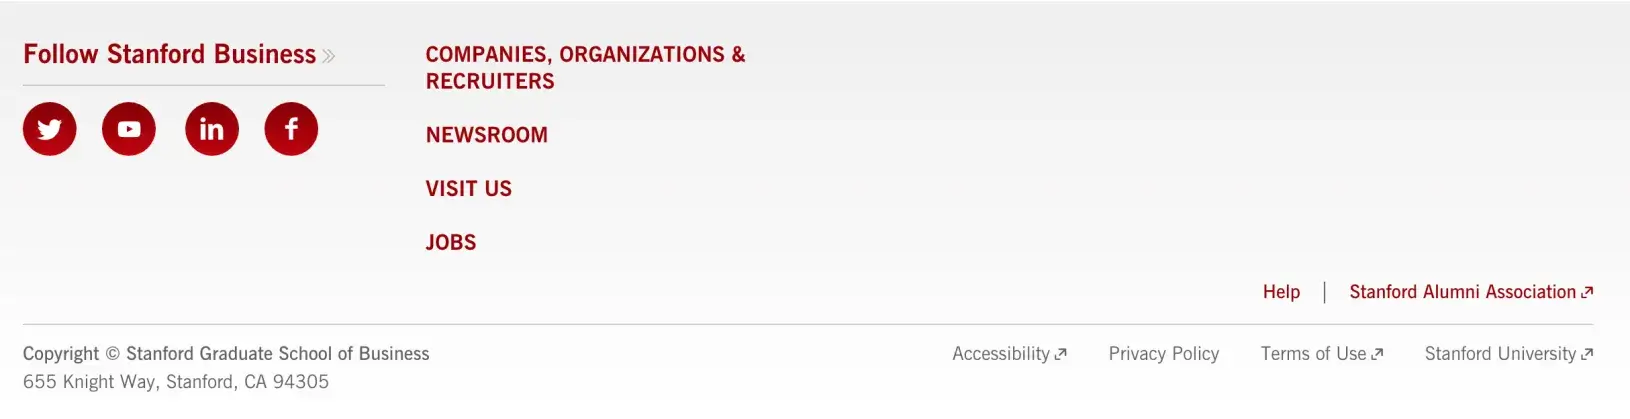The image size is (1630, 419).
Task: Go to Companies, Organizations & Recruiters
Action: [585, 67]
